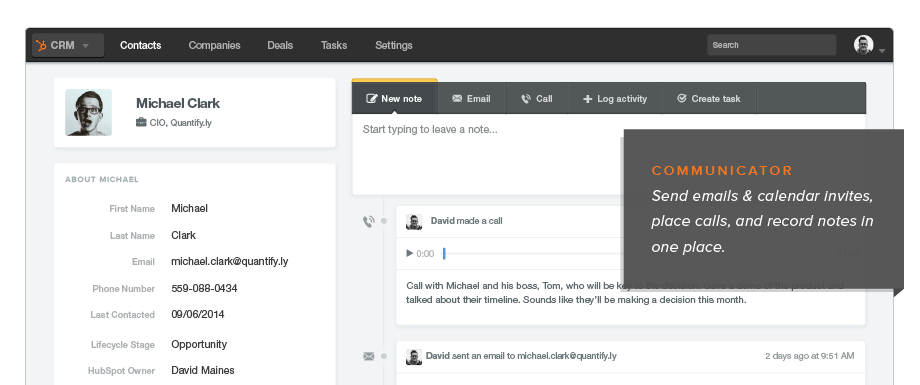Click Michael Clark's profile photo

pos(89,113)
